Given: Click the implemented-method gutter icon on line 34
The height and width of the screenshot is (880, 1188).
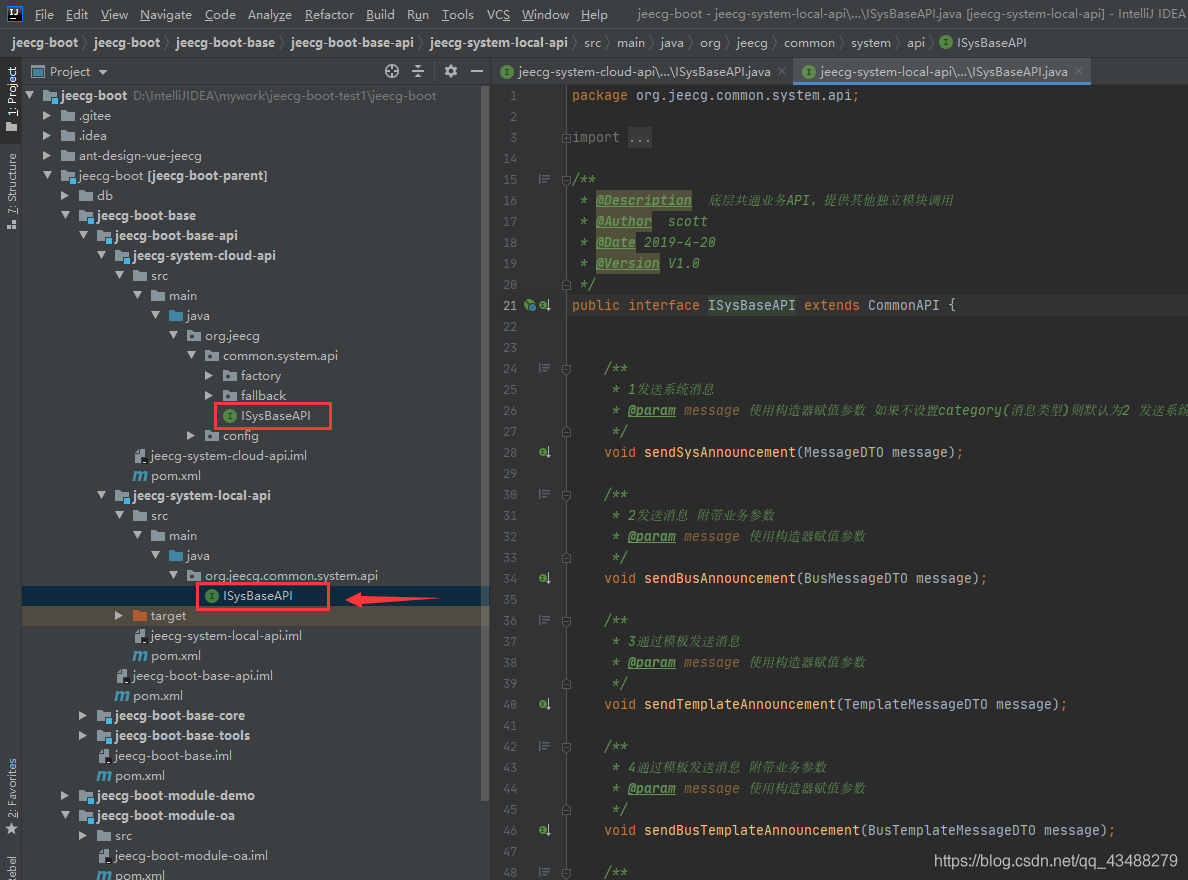Looking at the screenshot, I should click(545, 578).
